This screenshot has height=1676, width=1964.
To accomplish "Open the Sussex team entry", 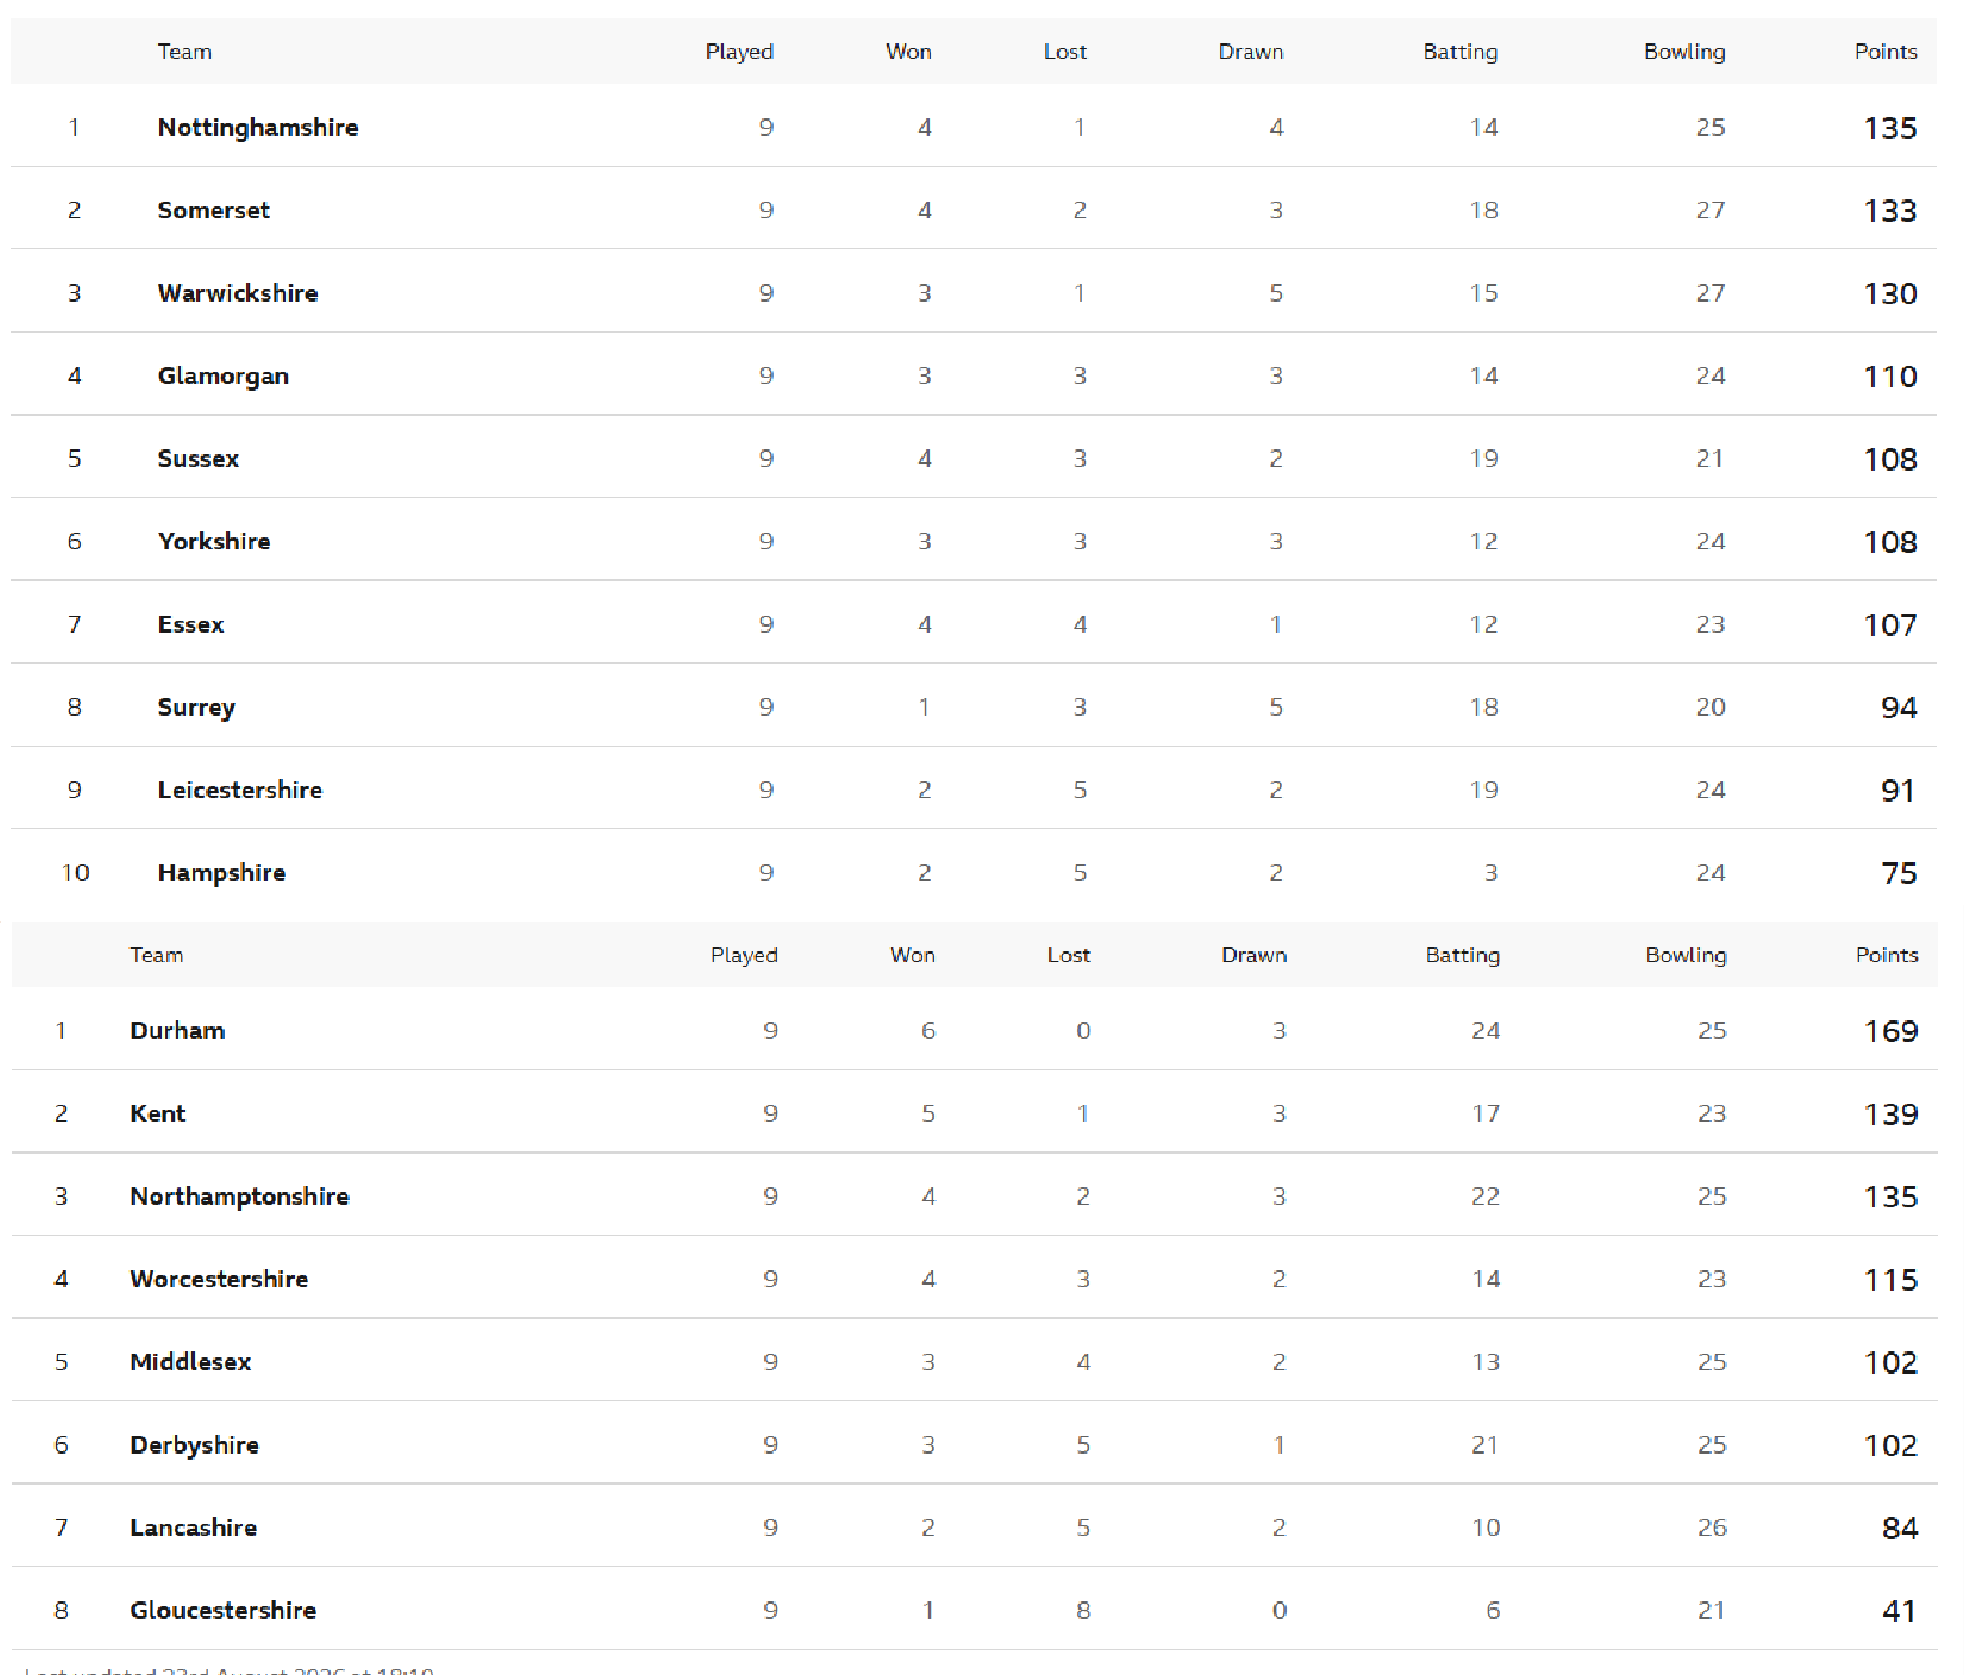I will click(198, 459).
